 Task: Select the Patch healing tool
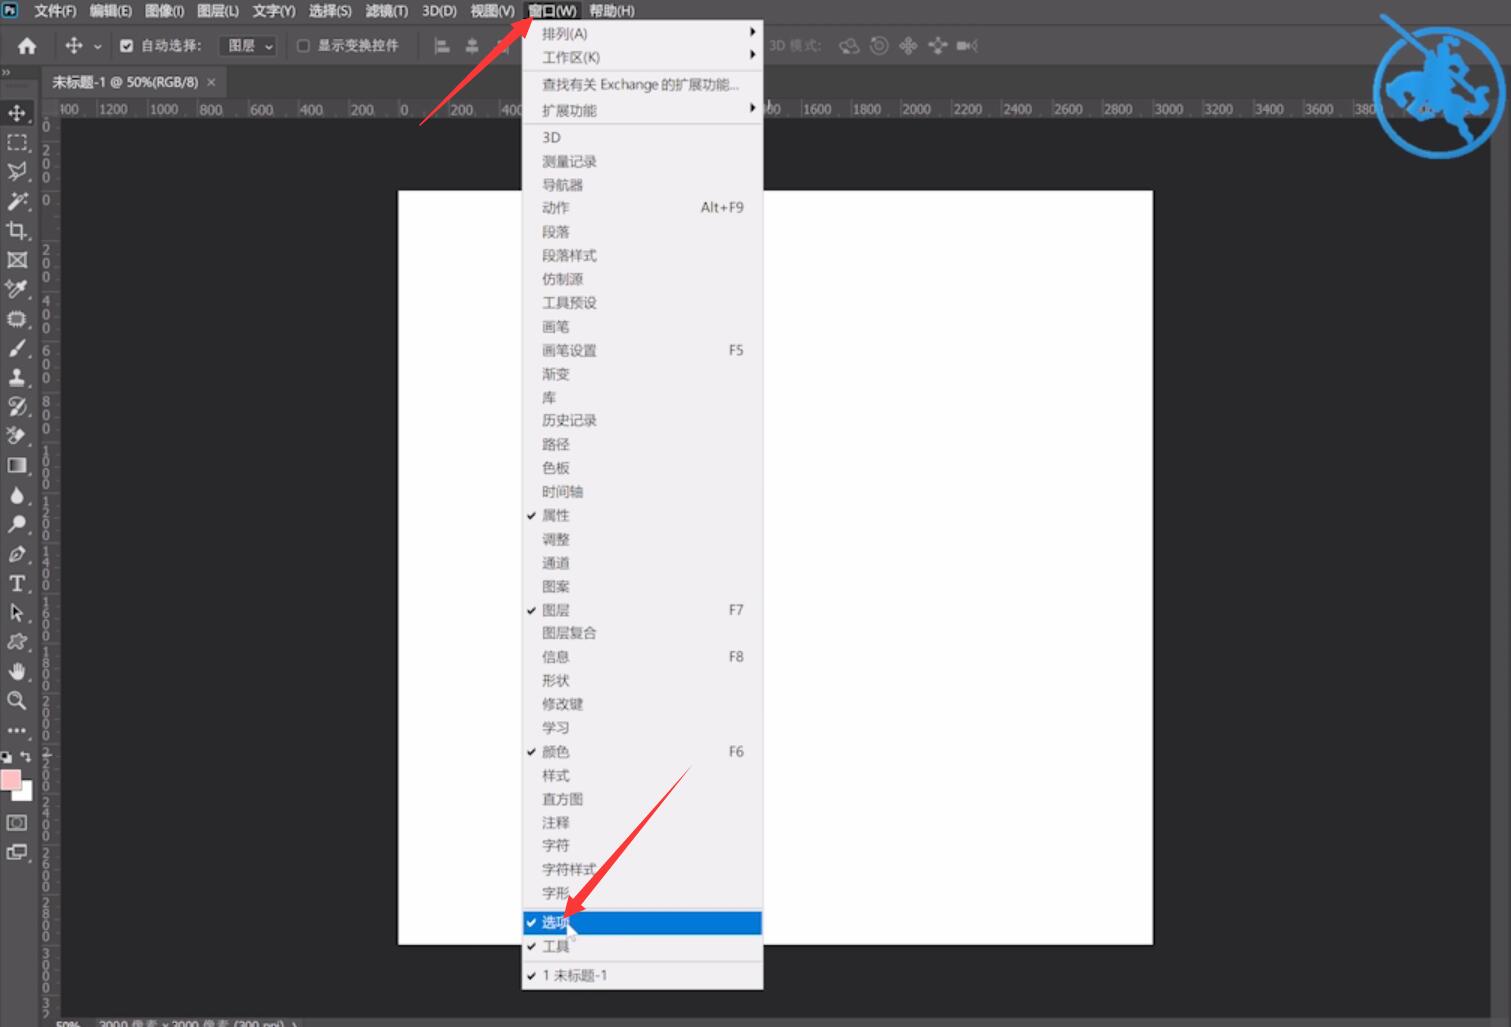(x=17, y=319)
